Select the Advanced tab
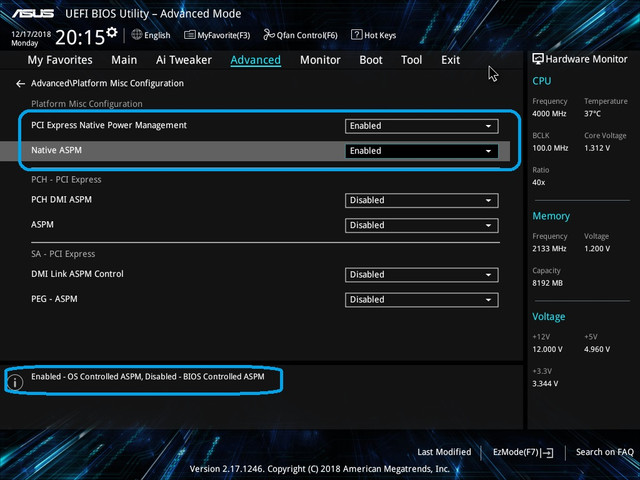The image size is (640, 480). [256, 60]
